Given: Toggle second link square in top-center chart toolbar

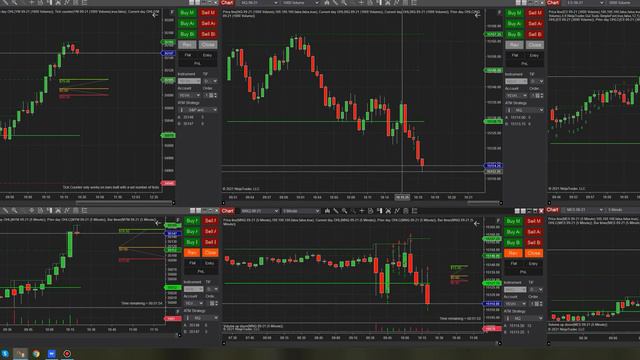Looking at the screenshot, I should tap(524, 2).
